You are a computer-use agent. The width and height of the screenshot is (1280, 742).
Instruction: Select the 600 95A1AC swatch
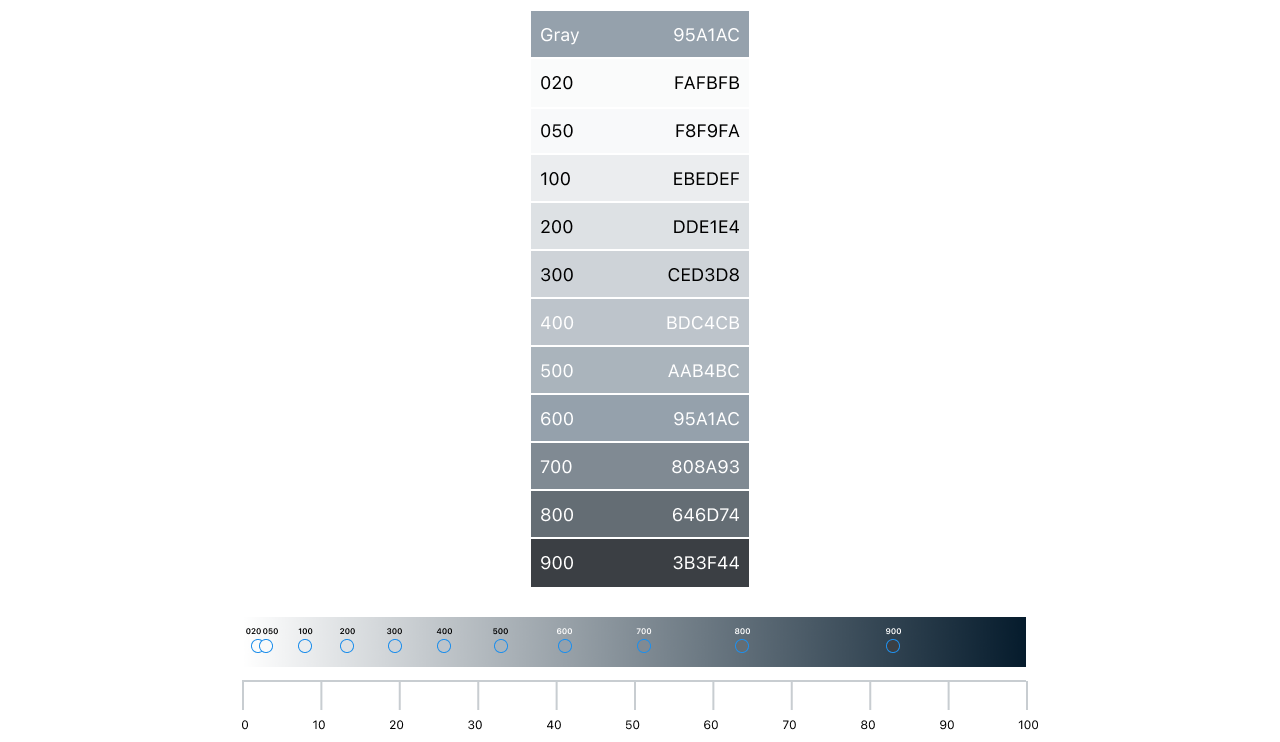click(x=640, y=418)
